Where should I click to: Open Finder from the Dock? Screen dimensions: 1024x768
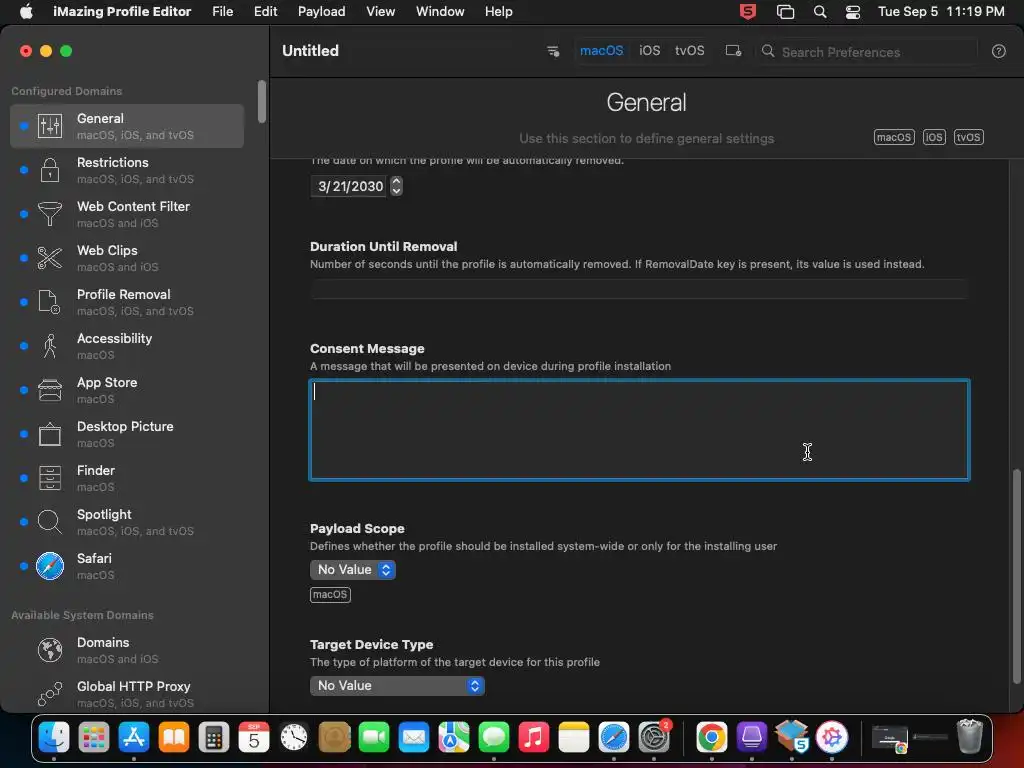coord(54,737)
